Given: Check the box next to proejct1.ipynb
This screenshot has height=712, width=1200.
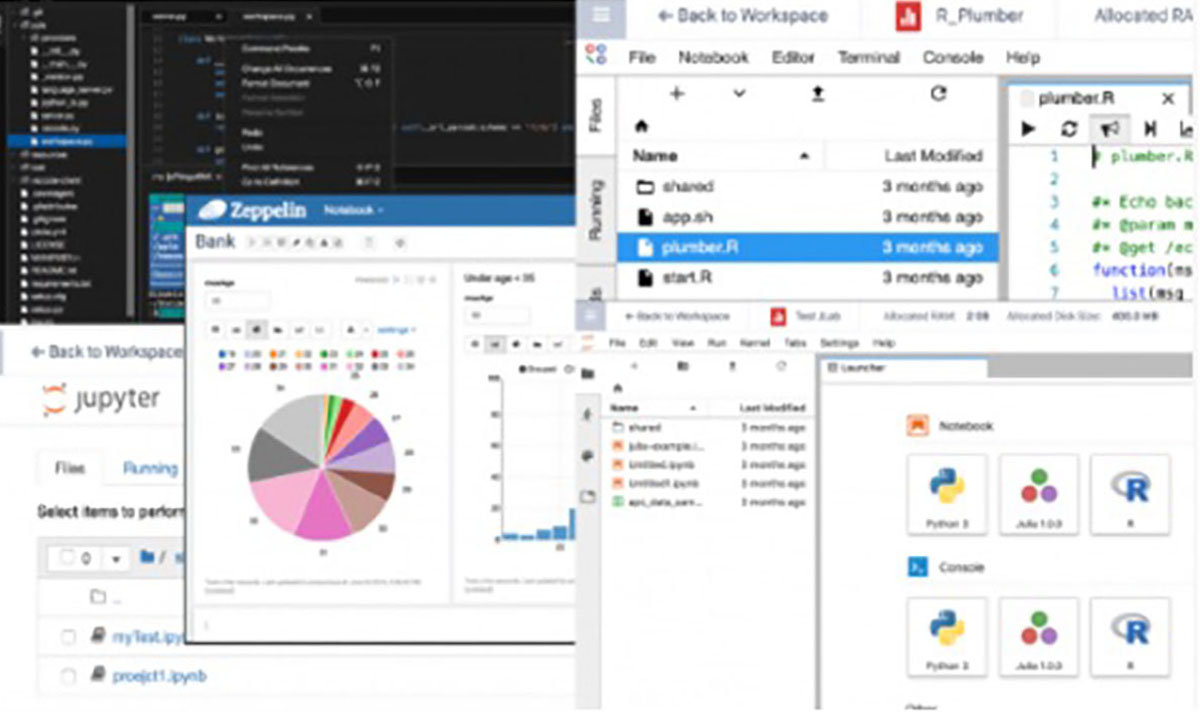Looking at the screenshot, I should pyautogui.click(x=68, y=676).
